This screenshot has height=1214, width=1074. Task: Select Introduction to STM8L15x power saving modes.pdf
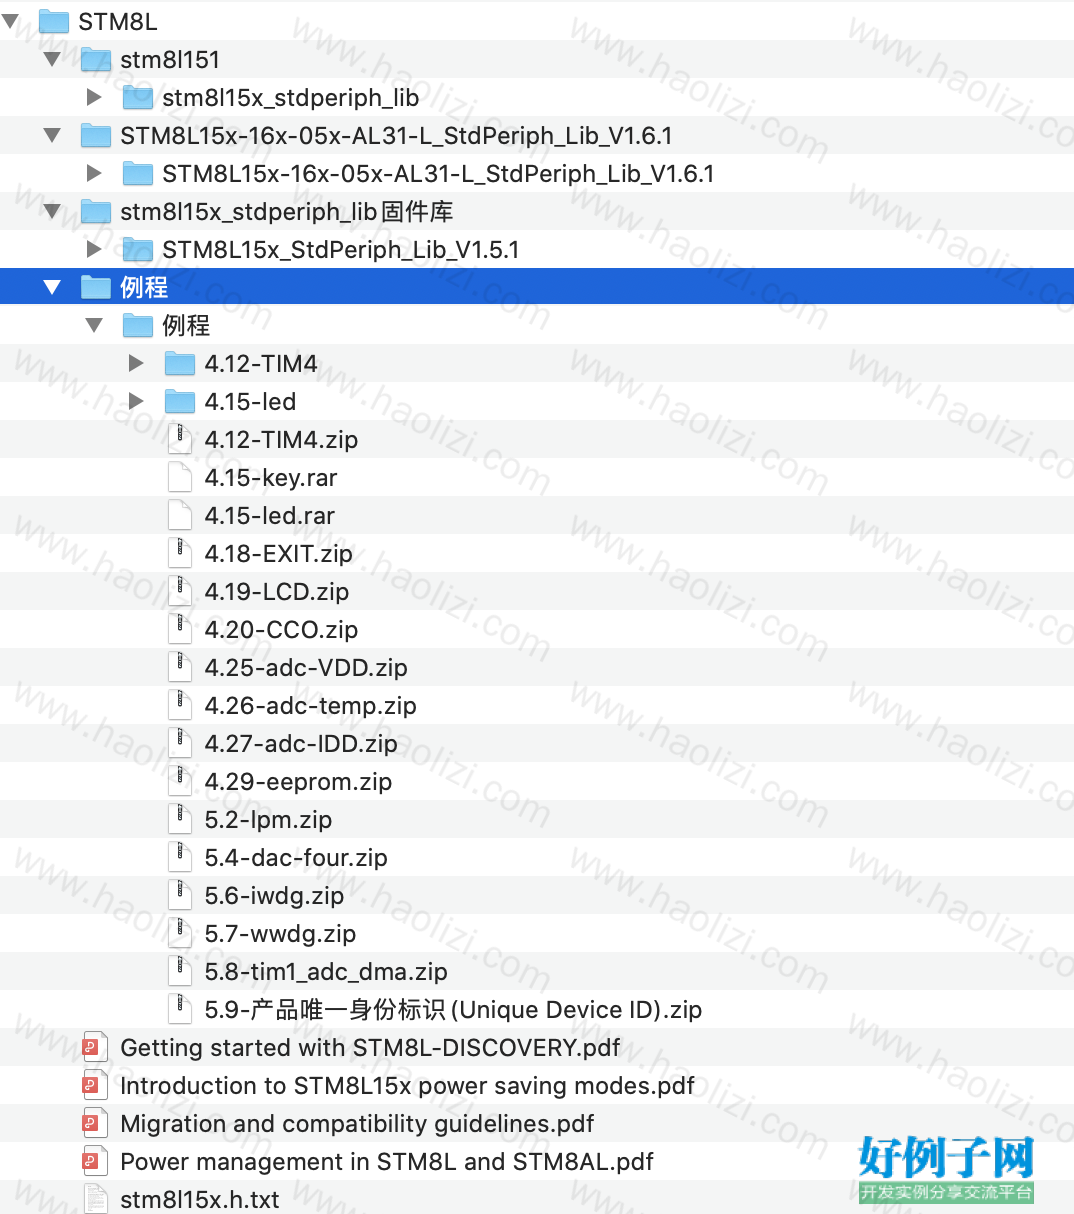tap(407, 1086)
